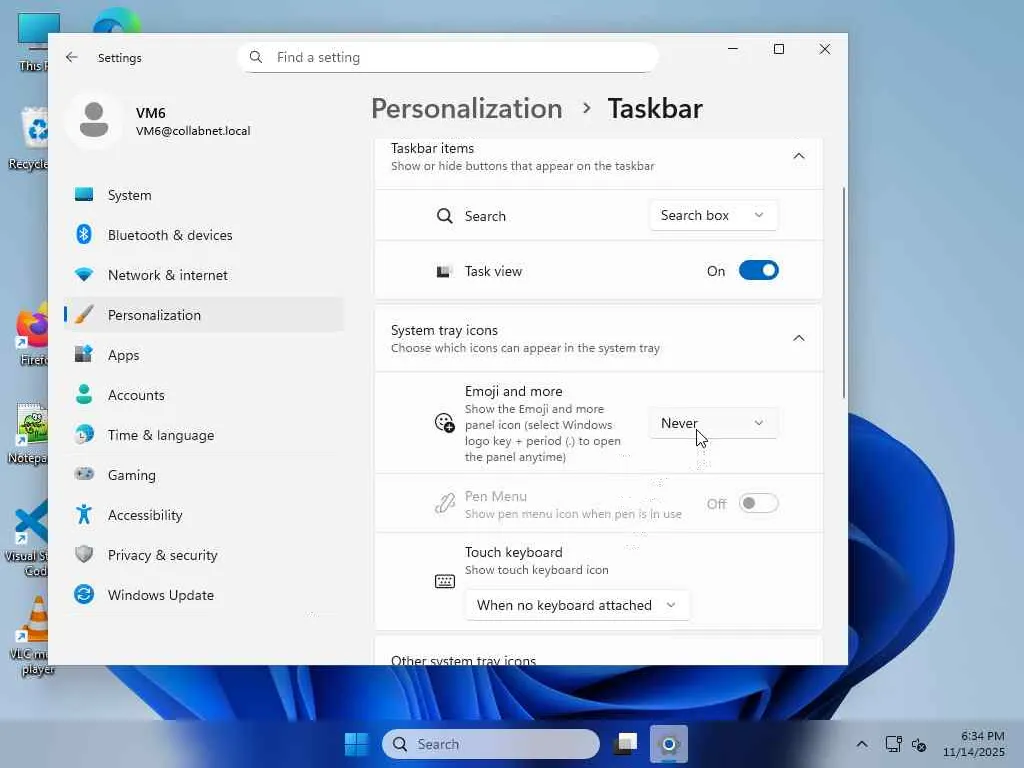Open the Emoji and more Never dropdown
The image size is (1024, 768).
713,423
